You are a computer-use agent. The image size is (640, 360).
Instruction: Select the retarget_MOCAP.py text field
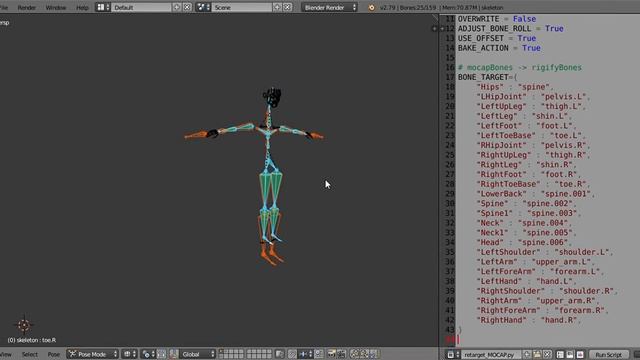[491, 355]
